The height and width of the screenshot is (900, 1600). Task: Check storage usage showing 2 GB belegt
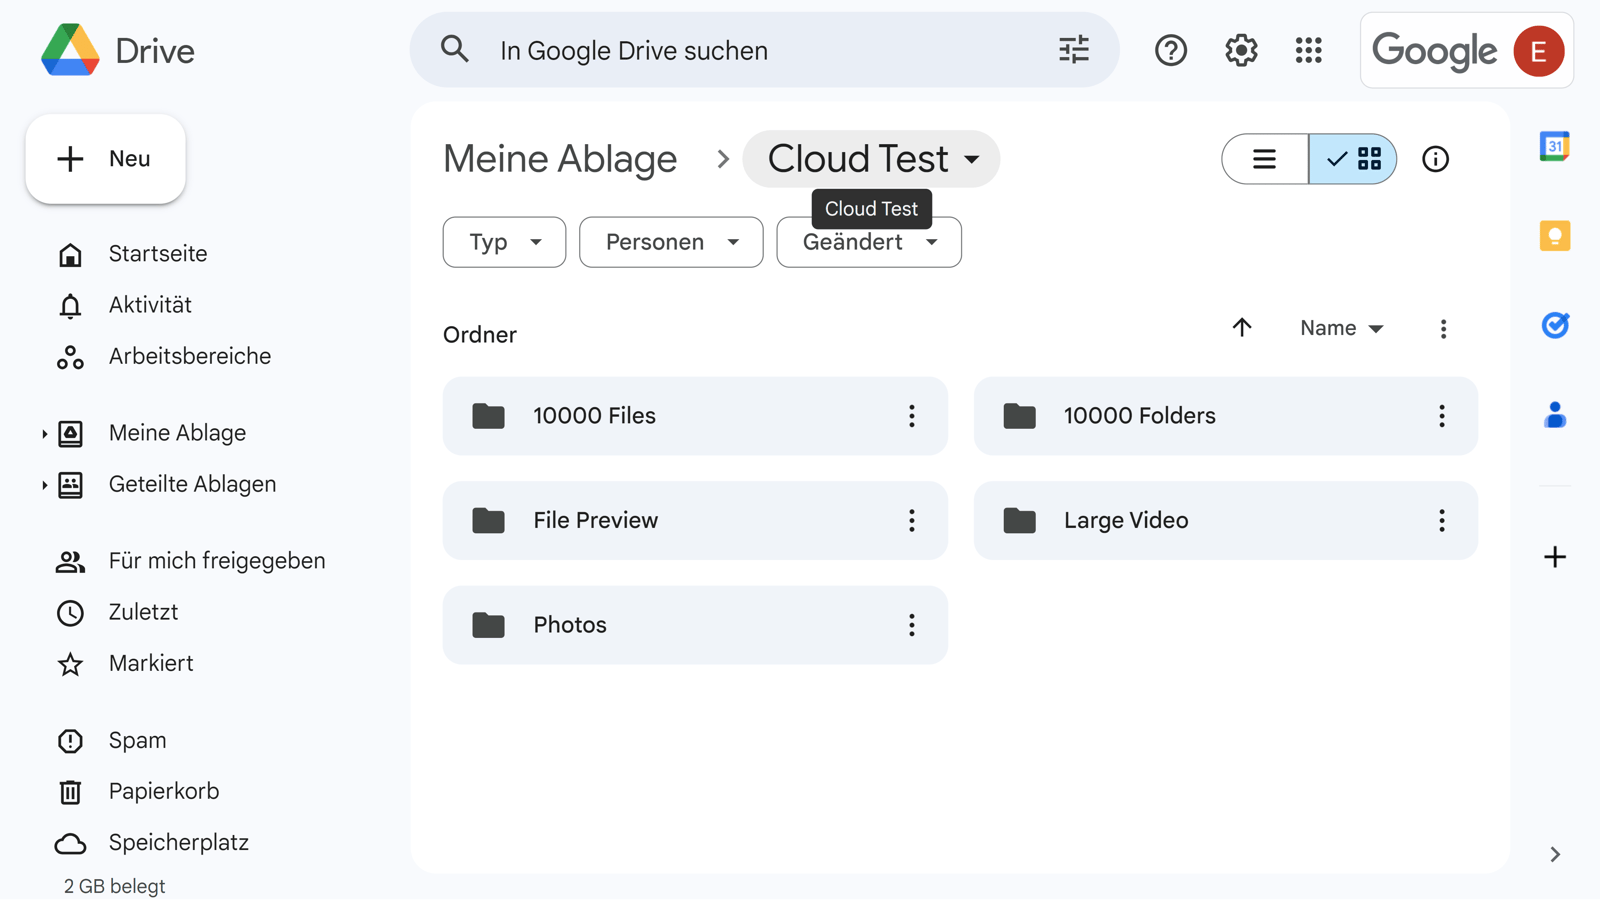click(x=113, y=885)
